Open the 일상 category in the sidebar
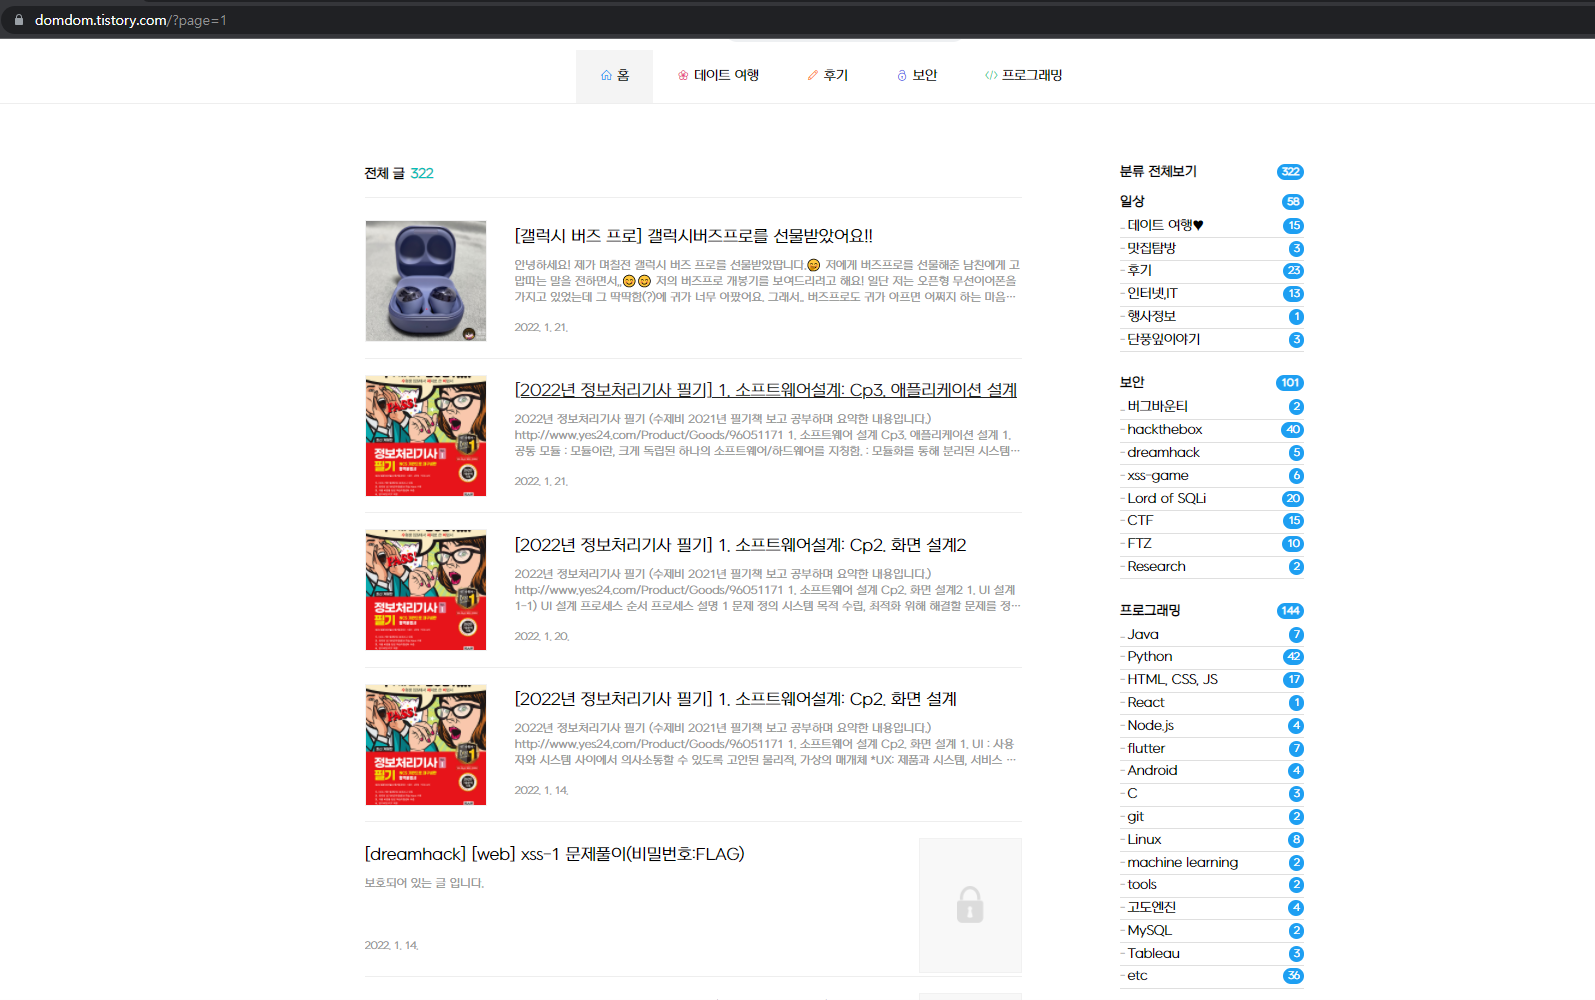Screen dimensions: 1595x1000 (1132, 202)
